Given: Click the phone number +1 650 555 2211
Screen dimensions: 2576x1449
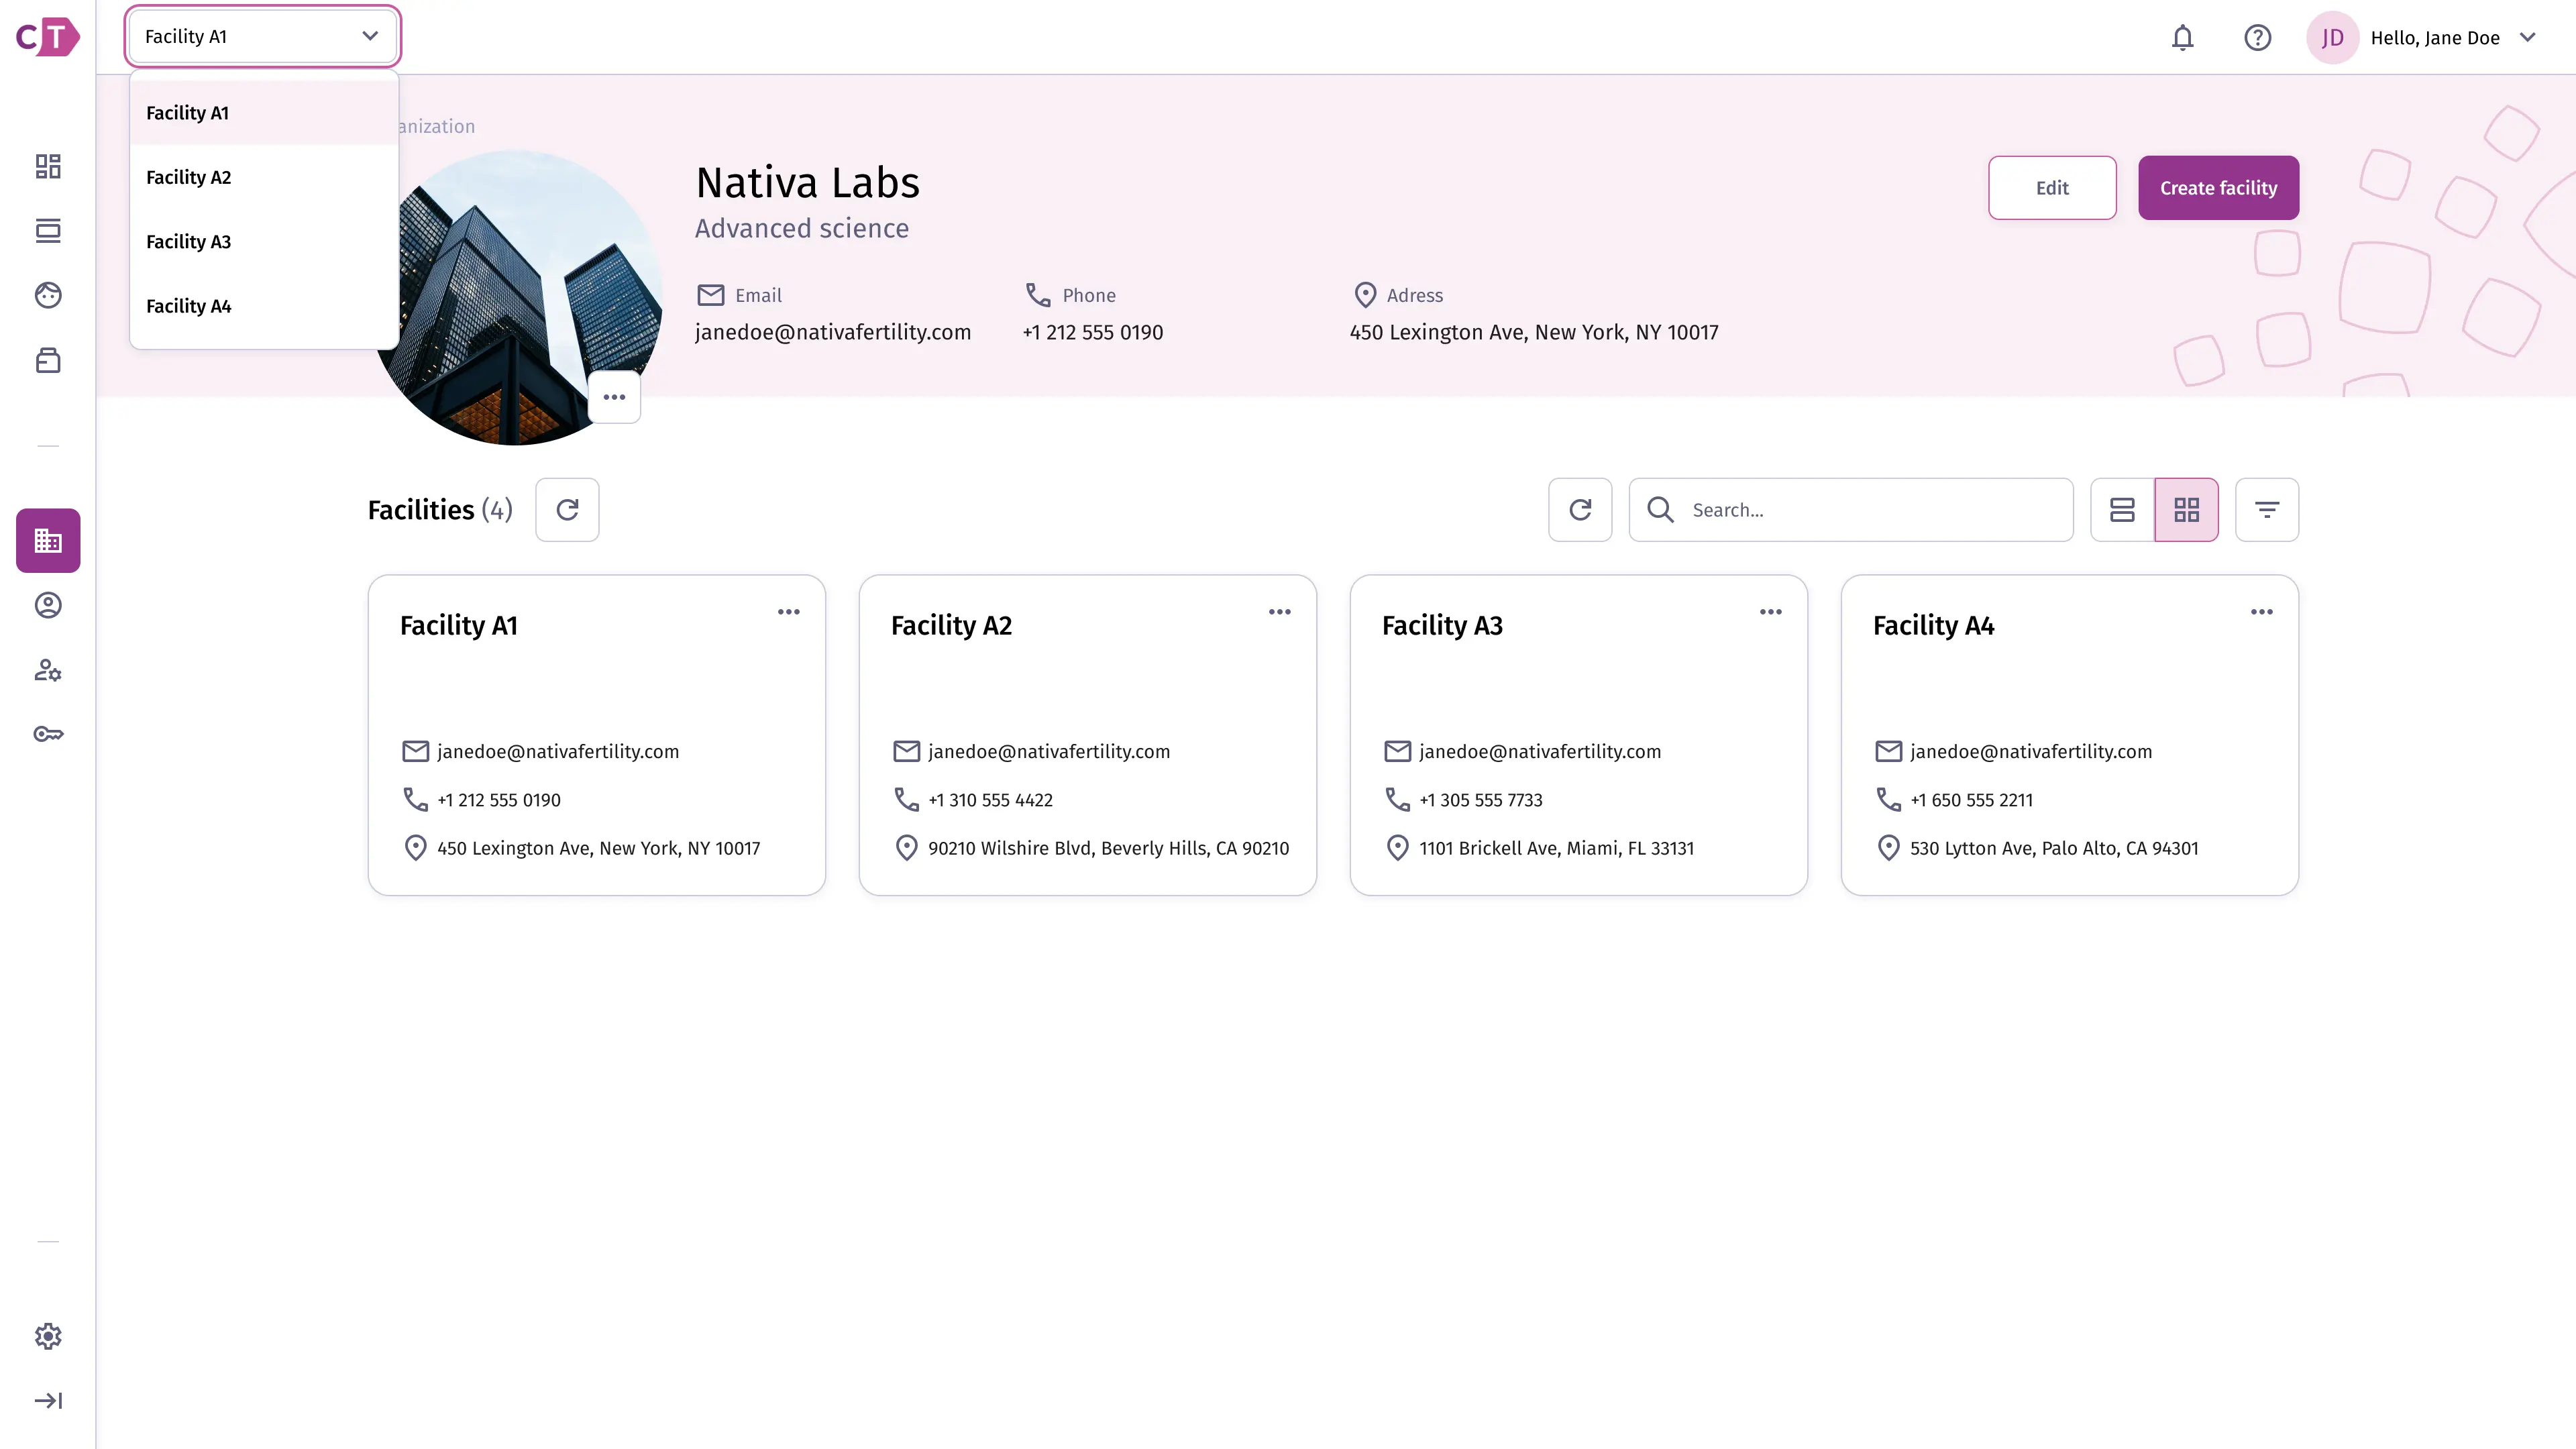Looking at the screenshot, I should click(1971, 800).
